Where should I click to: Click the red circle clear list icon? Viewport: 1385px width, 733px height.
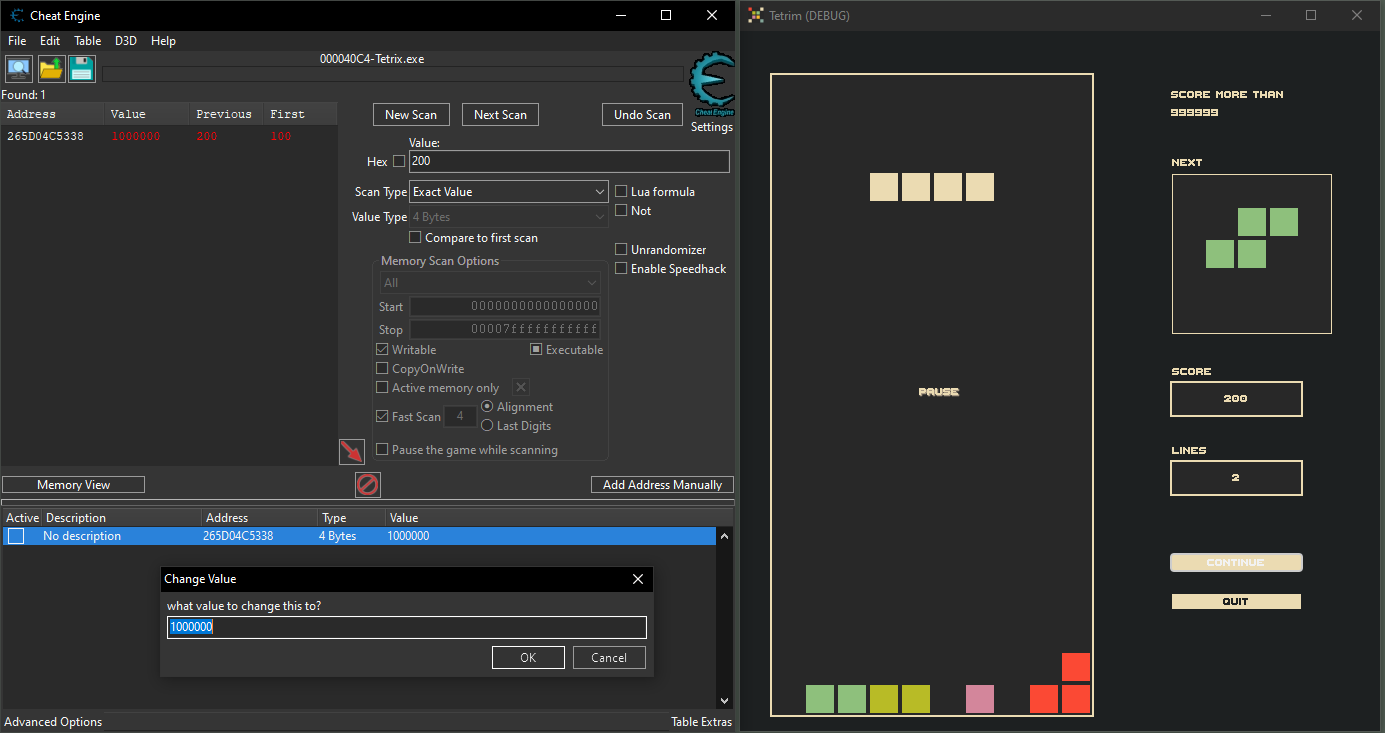click(x=368, y=485)
